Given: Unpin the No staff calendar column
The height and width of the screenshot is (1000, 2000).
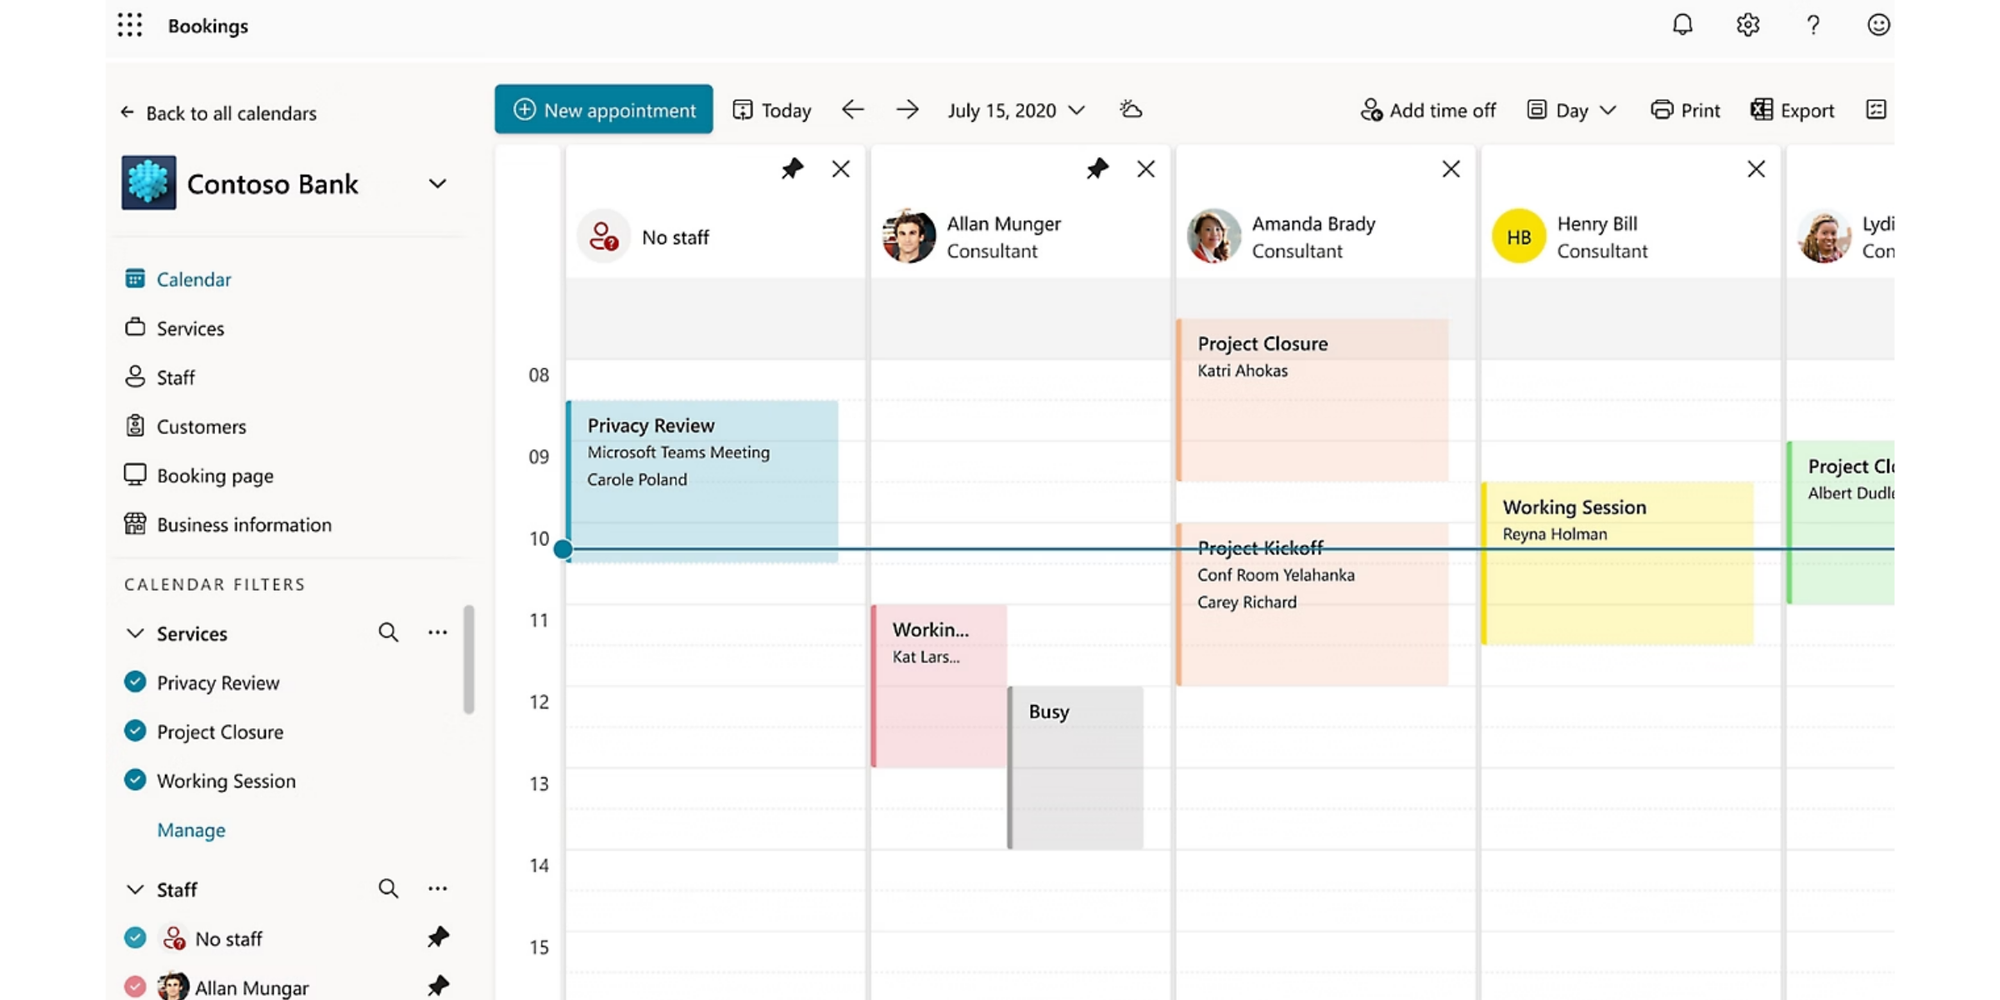Looking at the screenshot, I should (792, 169).
